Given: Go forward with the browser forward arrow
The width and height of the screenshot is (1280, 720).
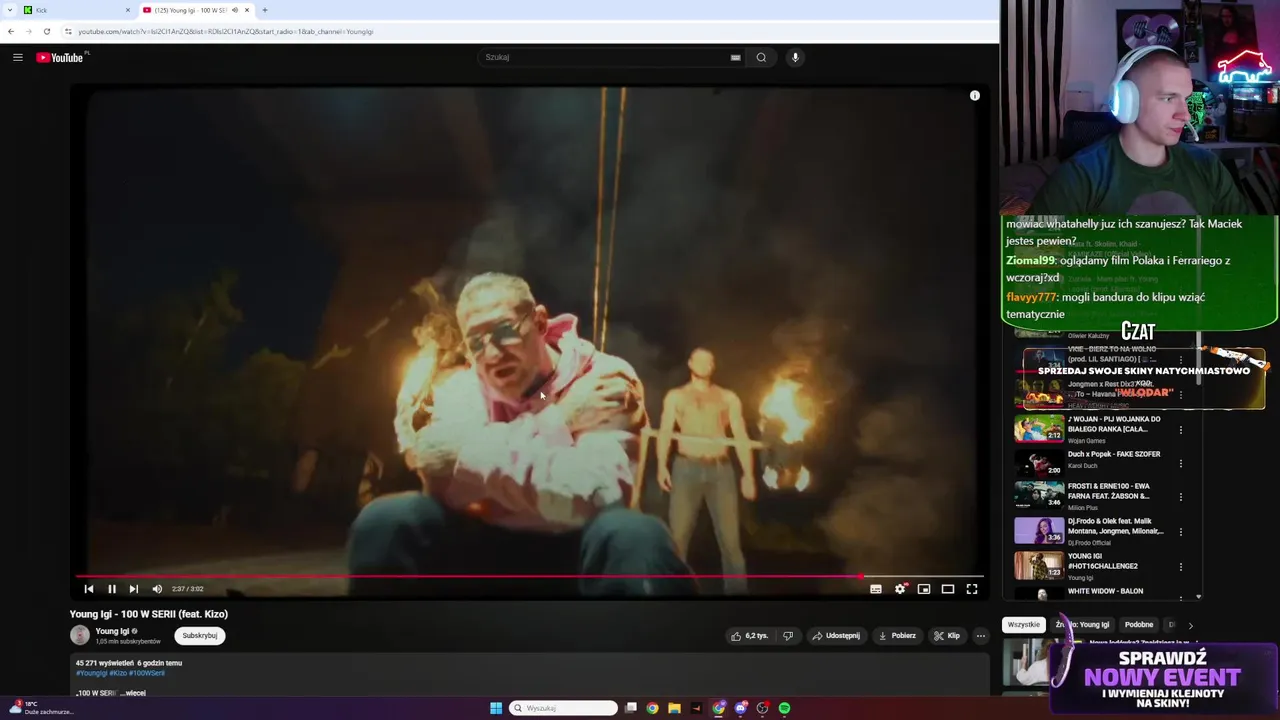Looking at the screenshot, I should [x=28, y=31].
